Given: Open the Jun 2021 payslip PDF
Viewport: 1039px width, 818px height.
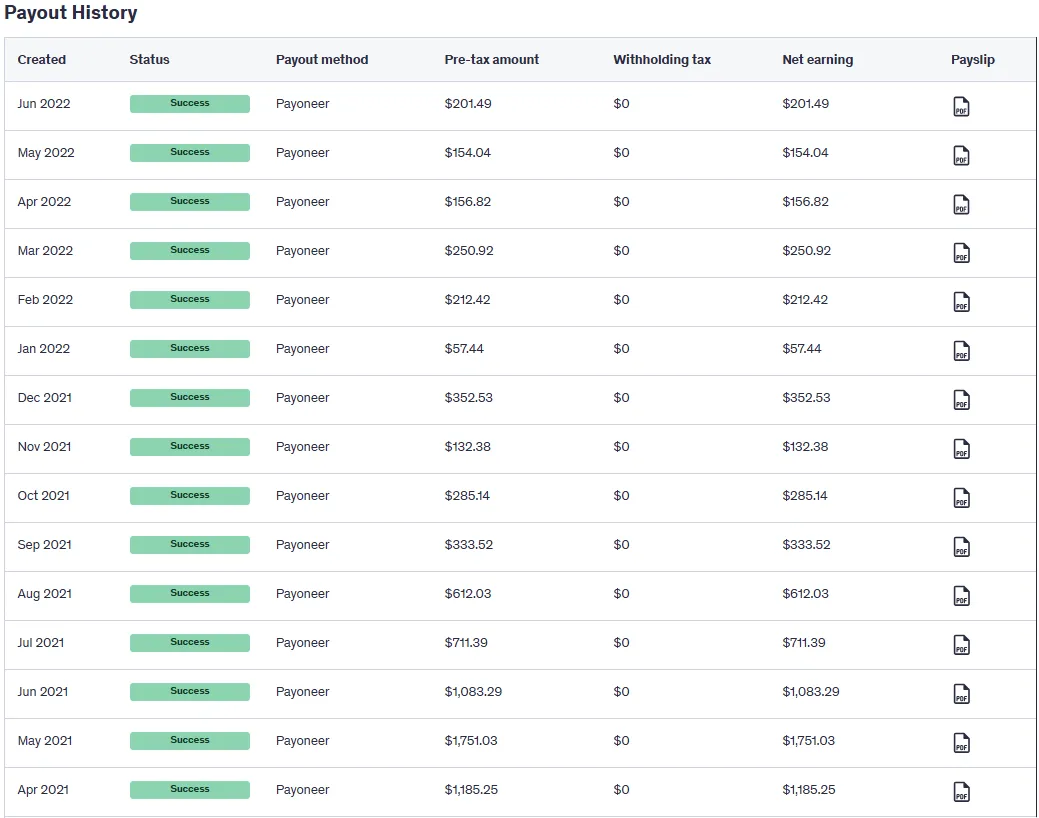Looking at the screenshot, I should pos(961,695).
